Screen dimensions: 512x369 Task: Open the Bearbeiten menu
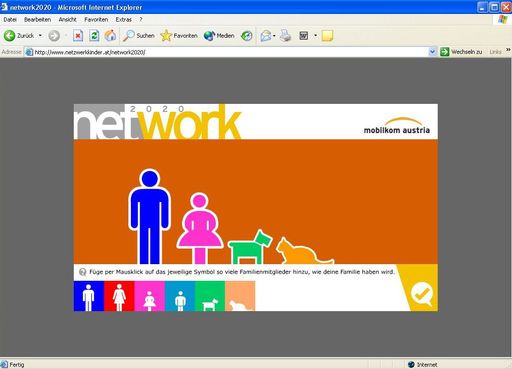point(37,20)
